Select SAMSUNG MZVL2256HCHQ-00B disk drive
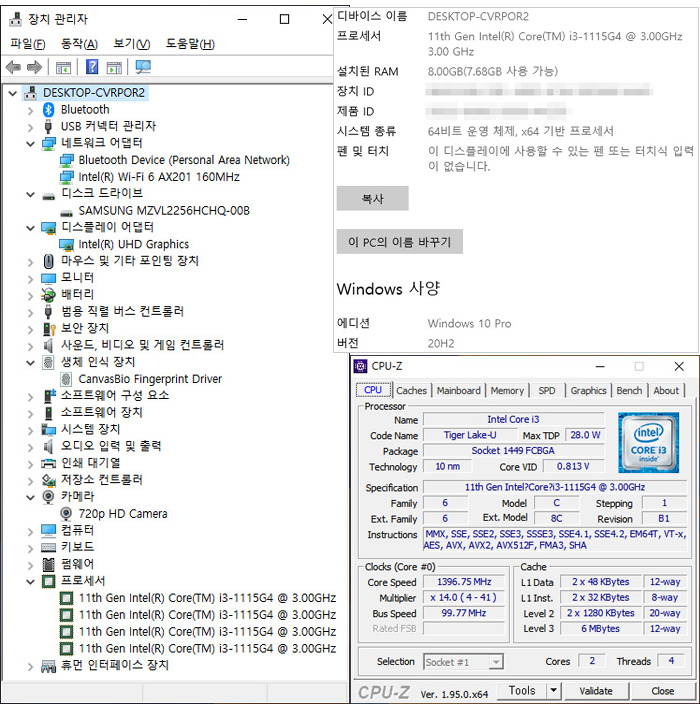 point(164,211)
